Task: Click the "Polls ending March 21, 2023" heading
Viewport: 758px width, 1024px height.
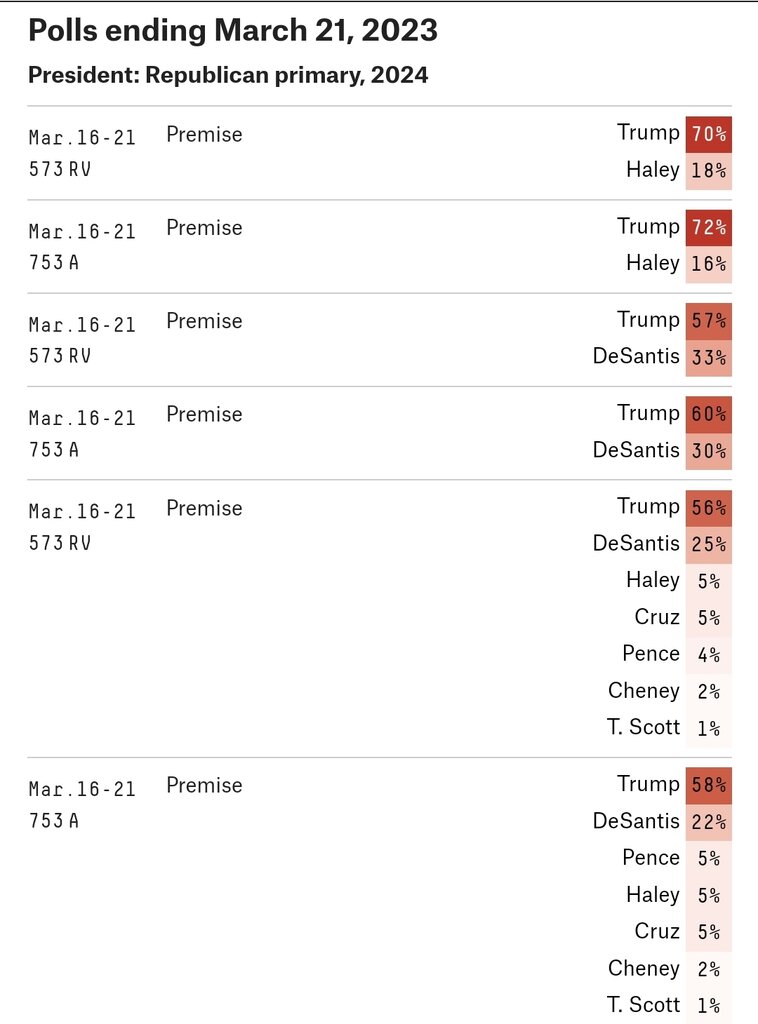Action: 232,31
